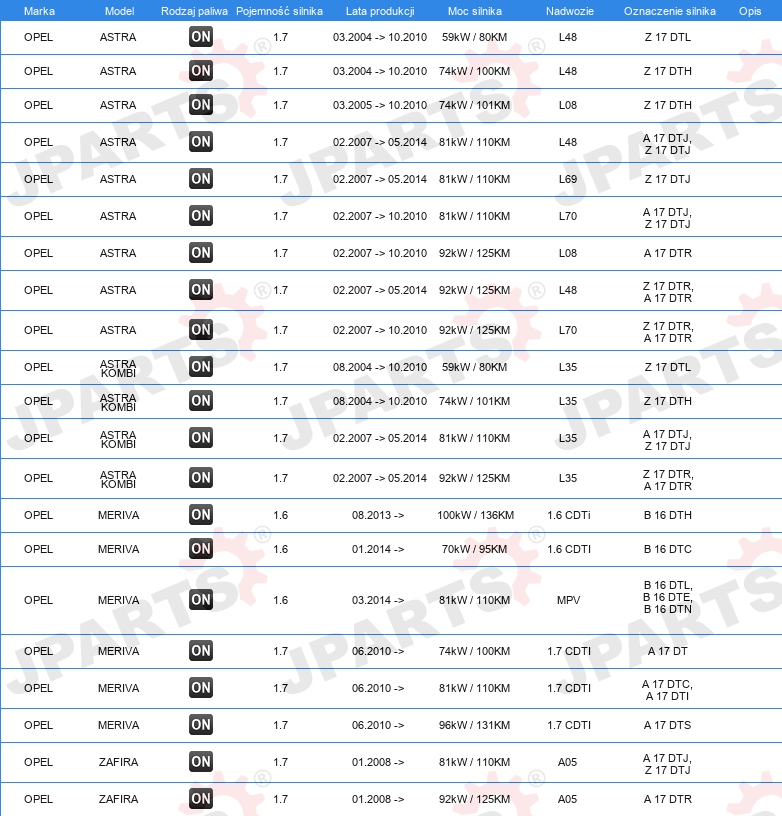Click the Marka column header

40,11
